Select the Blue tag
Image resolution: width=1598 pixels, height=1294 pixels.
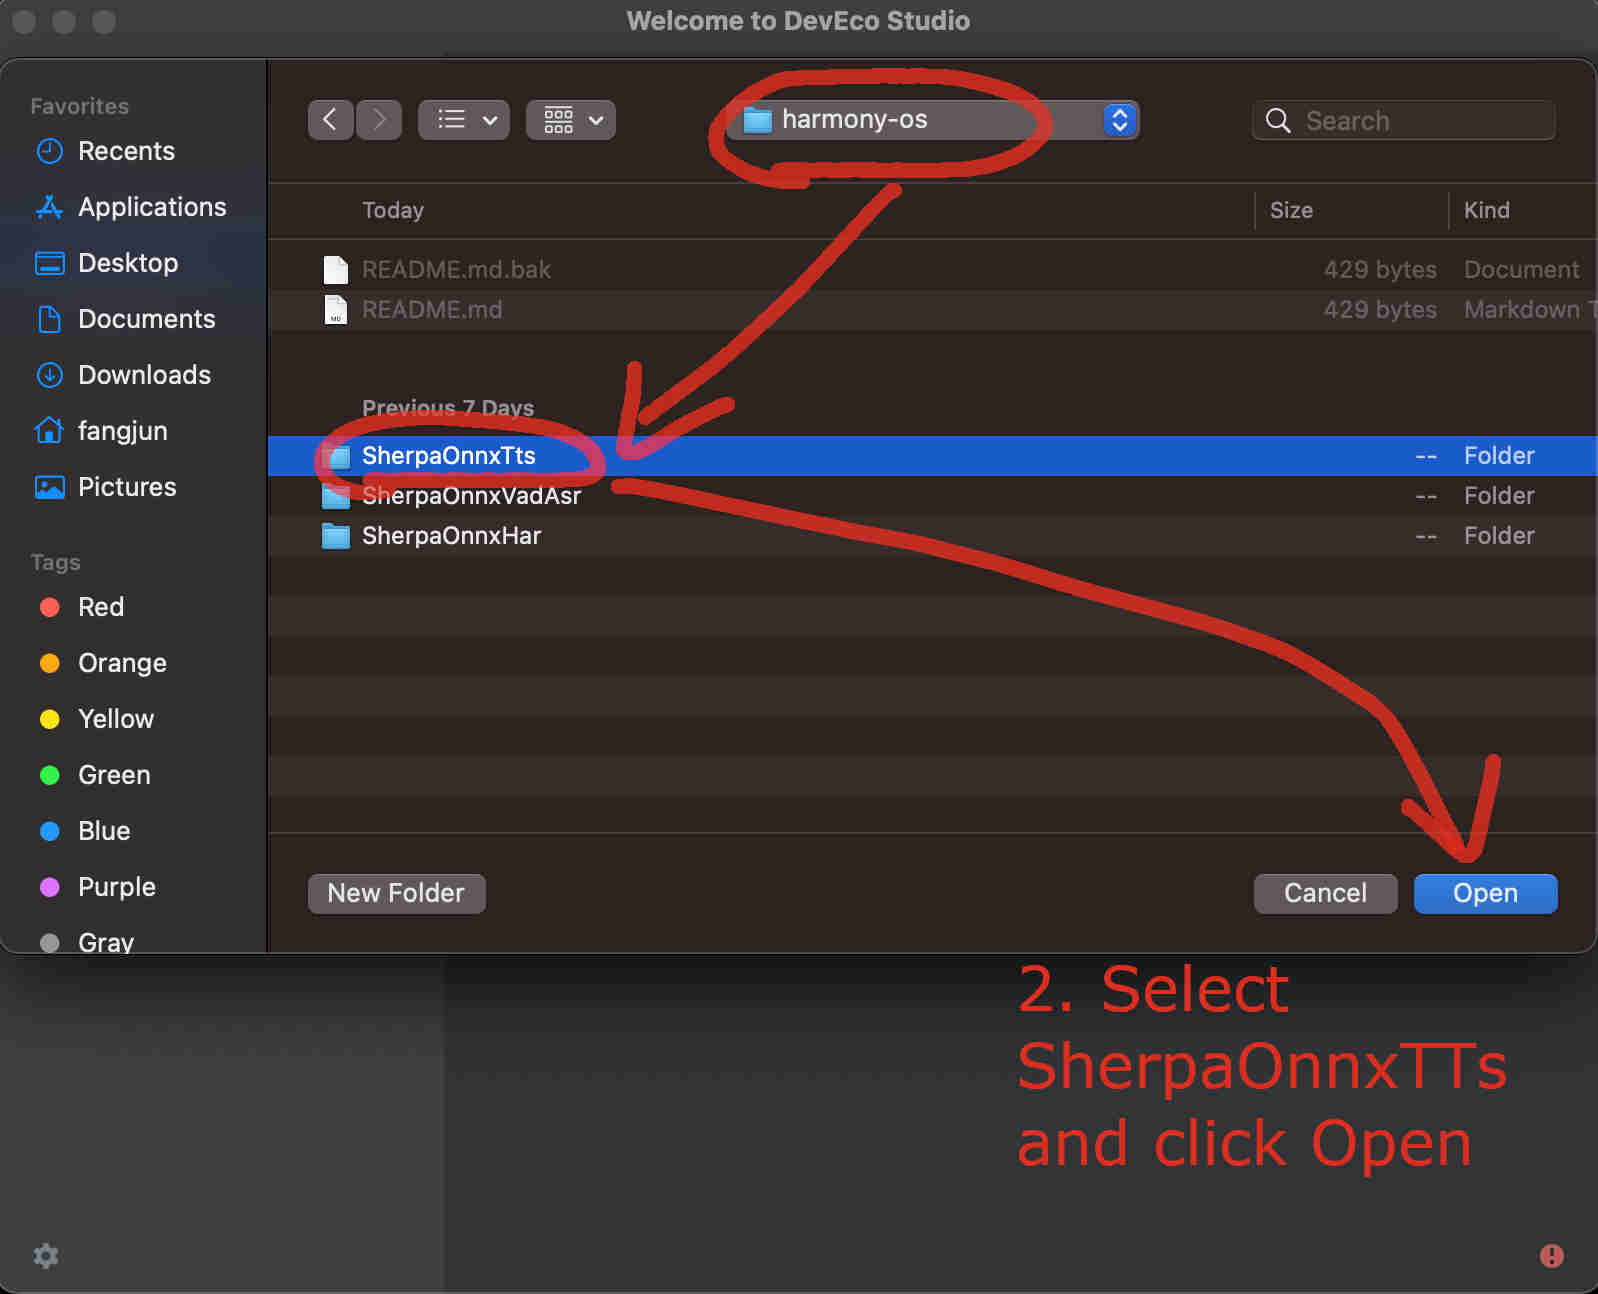pyautogui.click(x=85, y=831)
